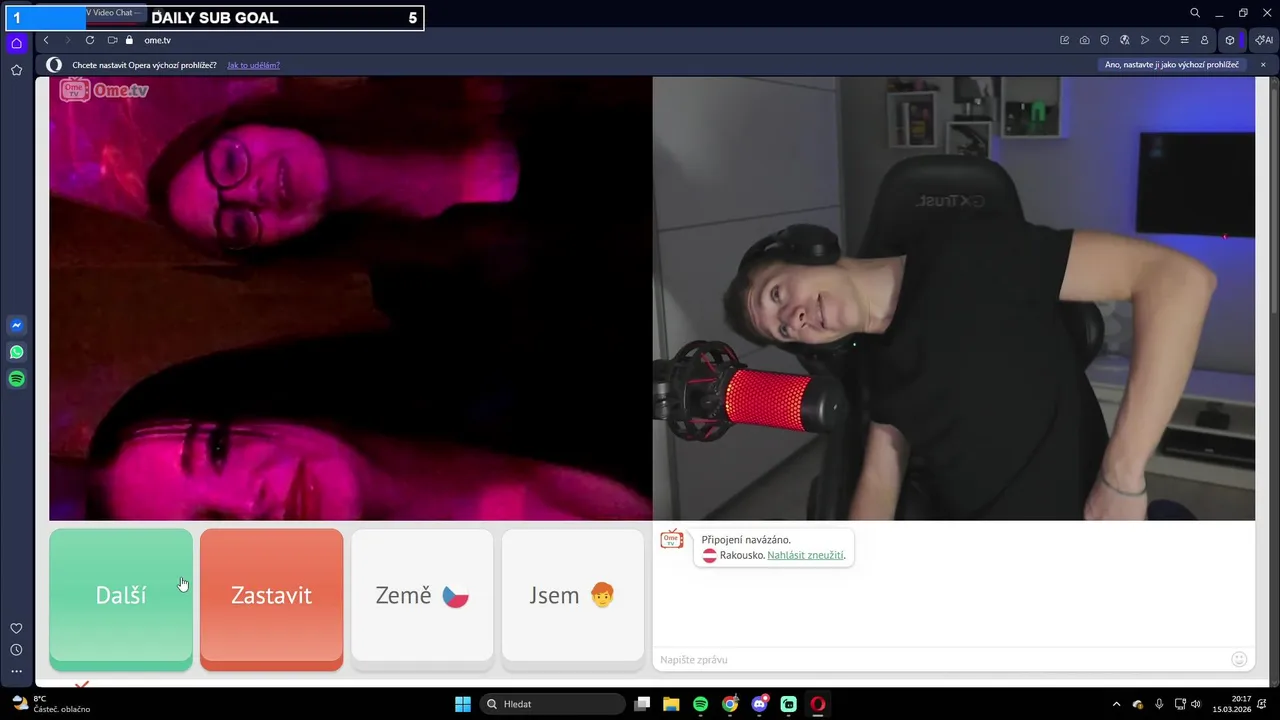Open Spotify from the taskbar
This screenshot has height=720, width=1280.
click(x=700, y=704)
